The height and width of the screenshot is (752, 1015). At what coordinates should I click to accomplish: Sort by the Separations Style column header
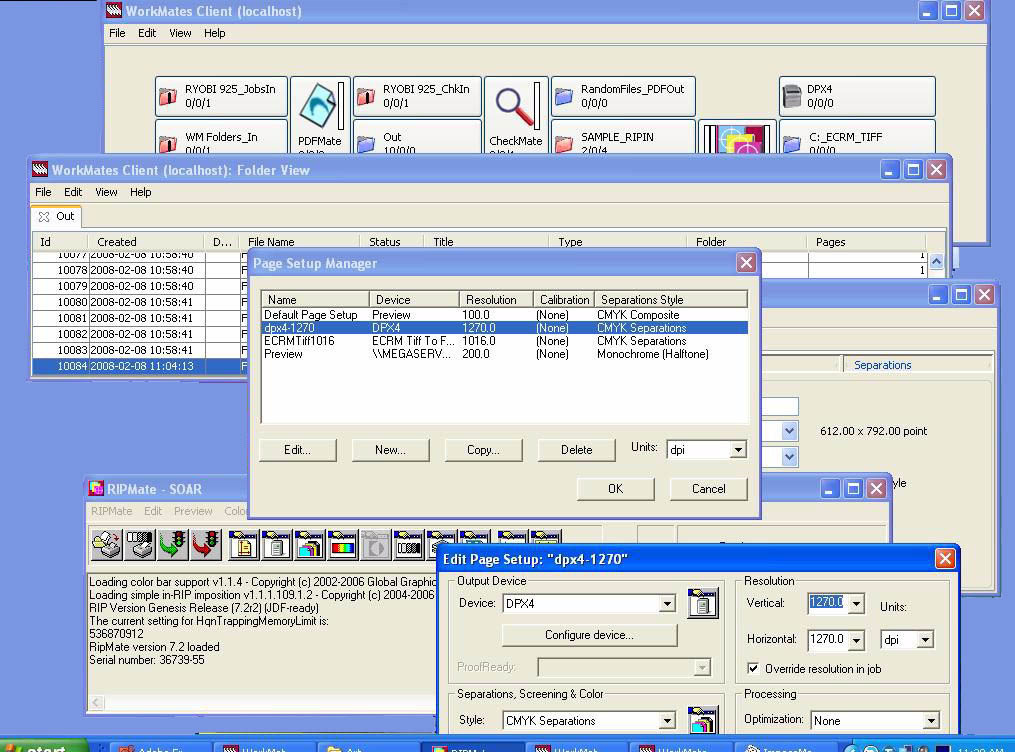[671, 300]
